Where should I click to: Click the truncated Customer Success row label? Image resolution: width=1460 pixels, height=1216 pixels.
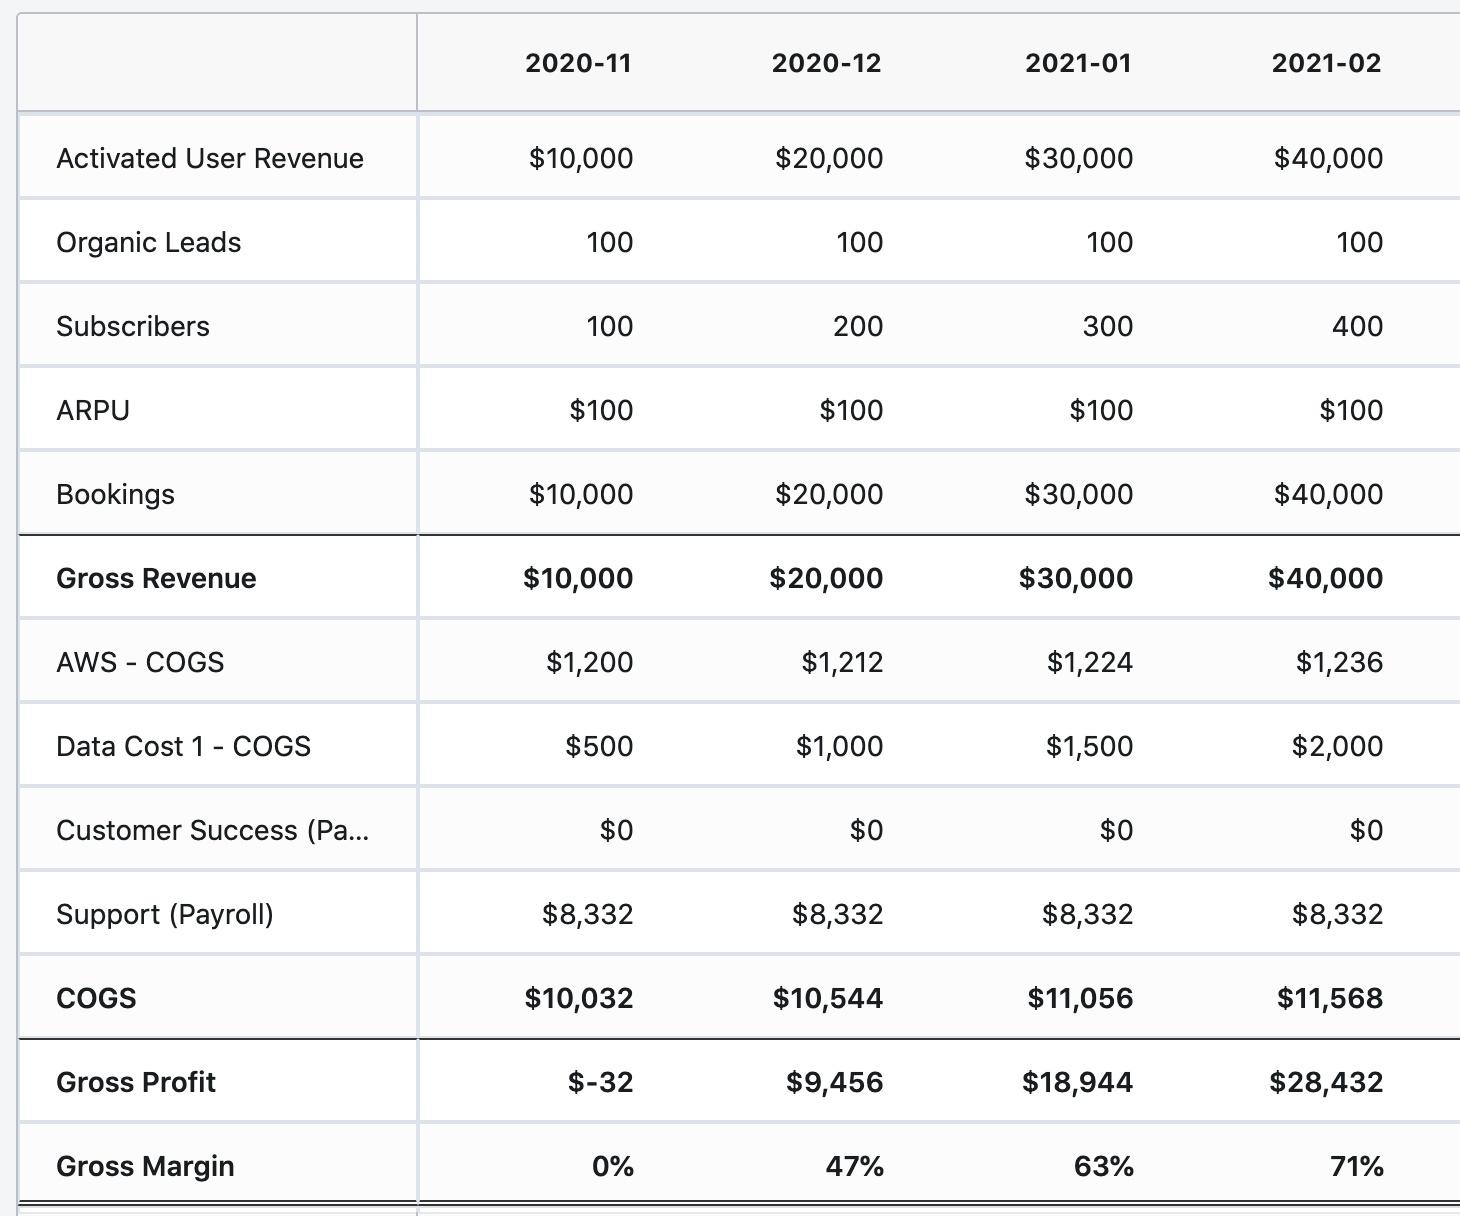coord(212,830)
